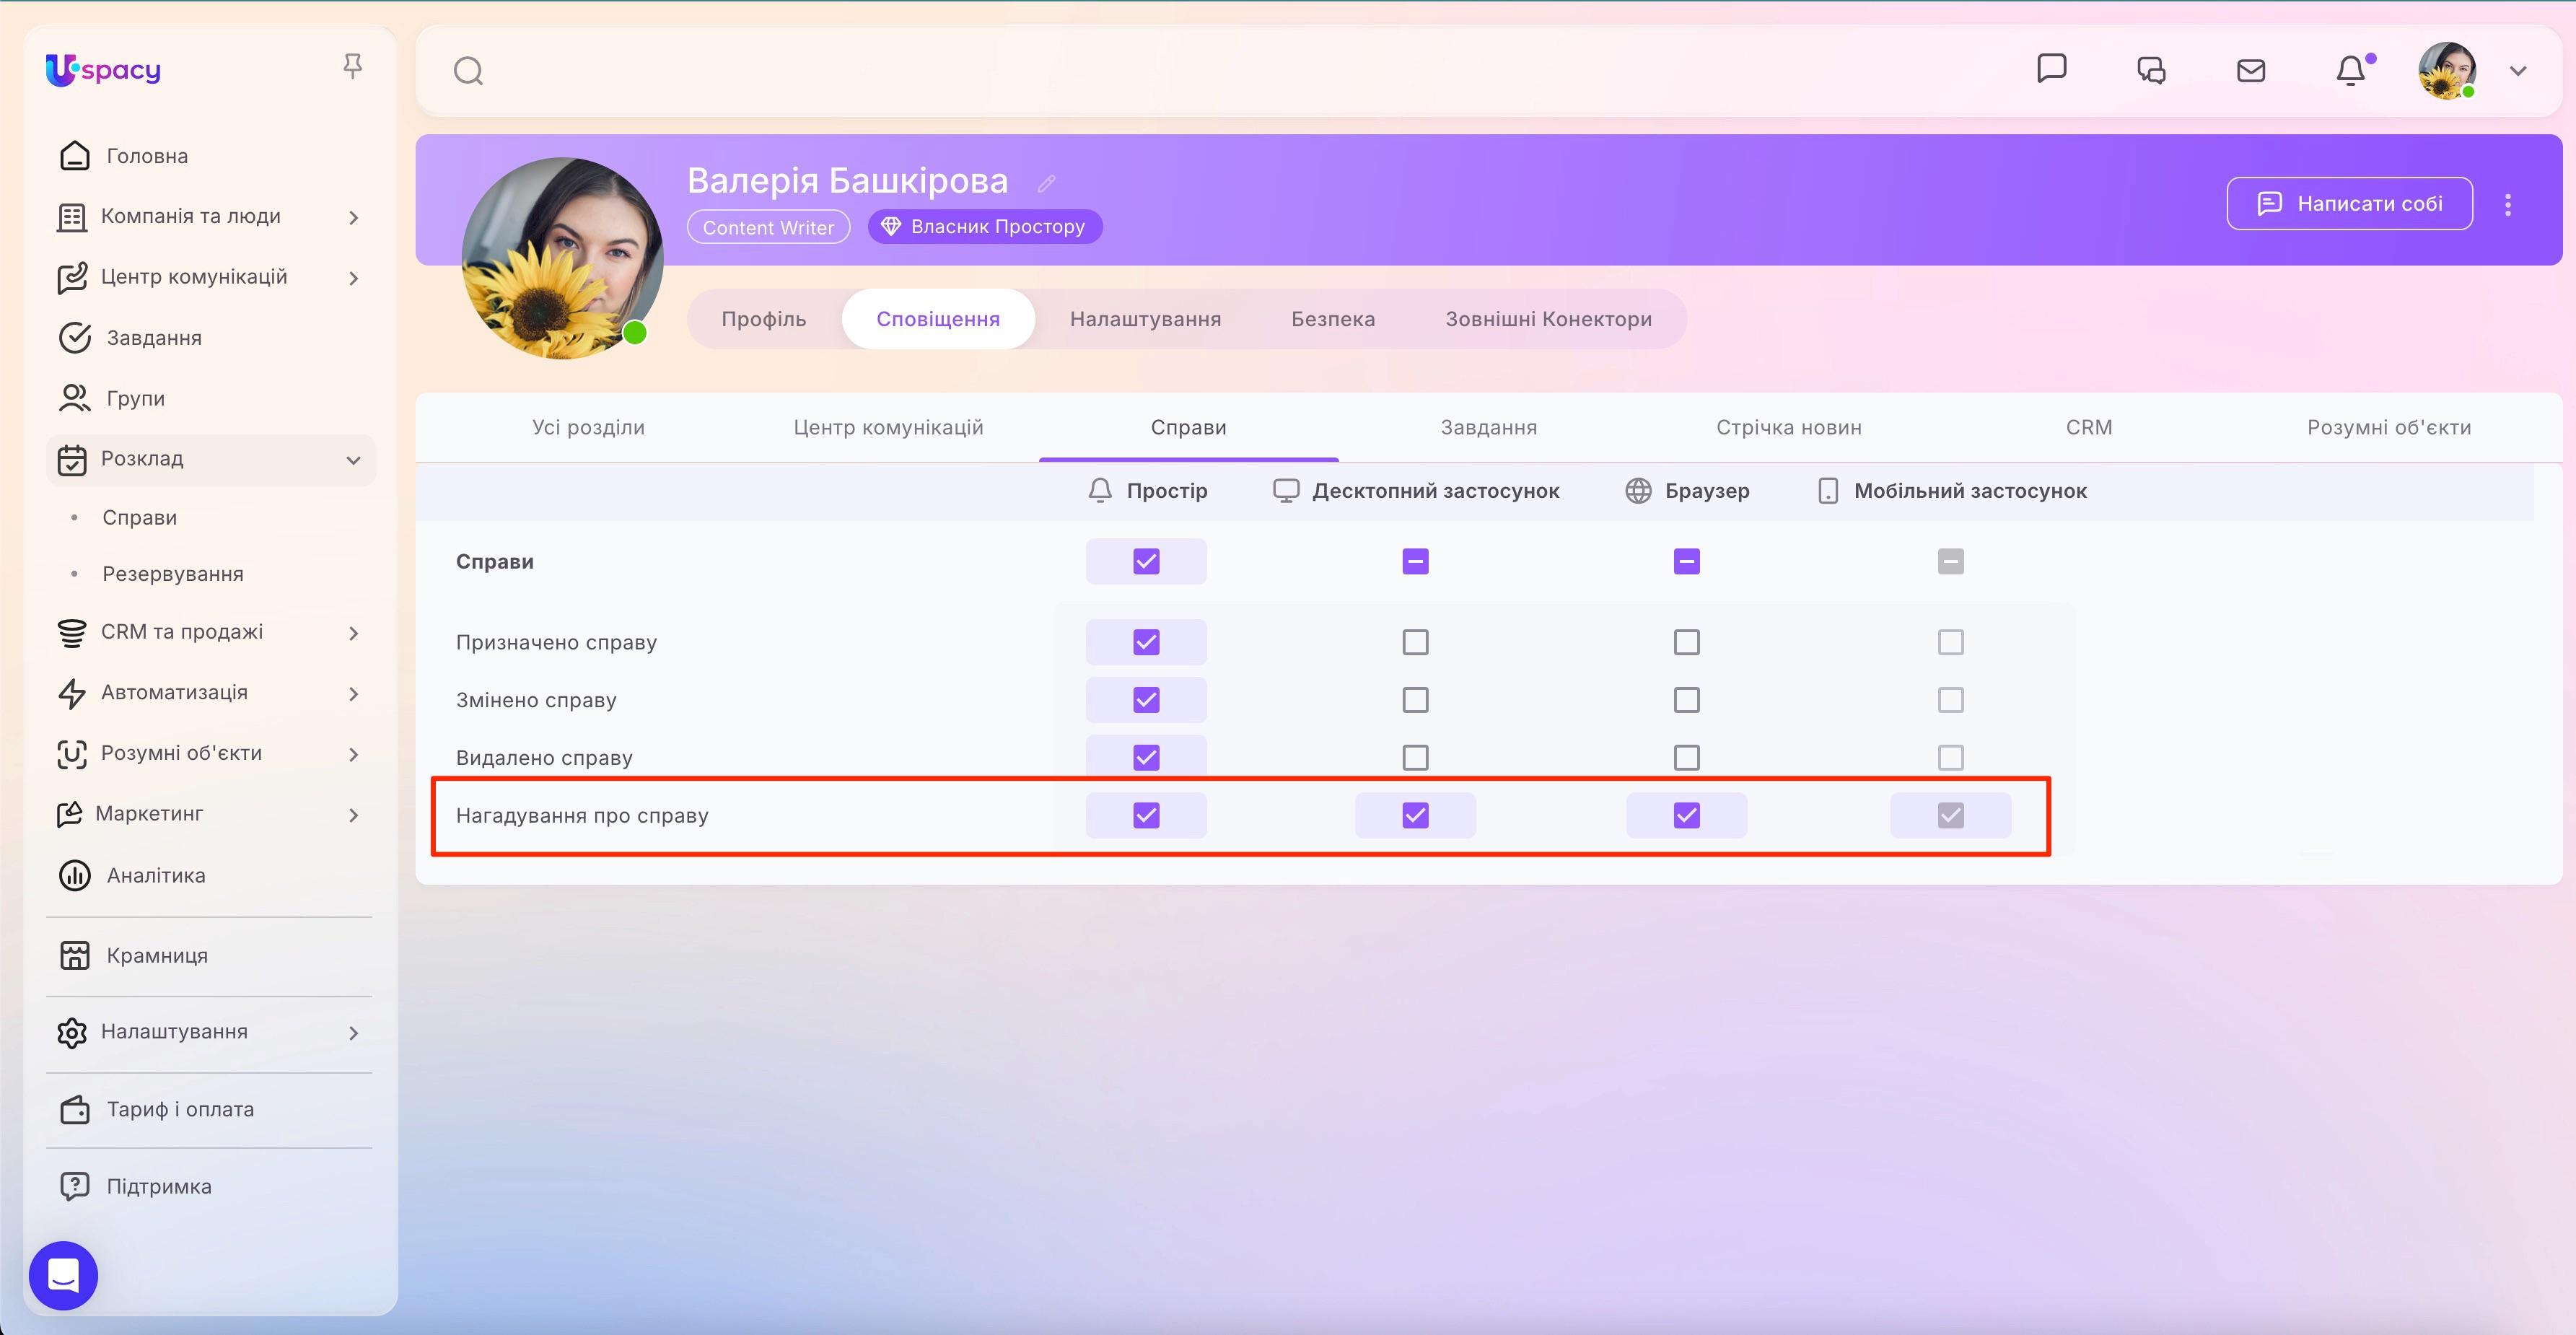Toggle Справи checkbox in Браузер column

[1686, 561]
